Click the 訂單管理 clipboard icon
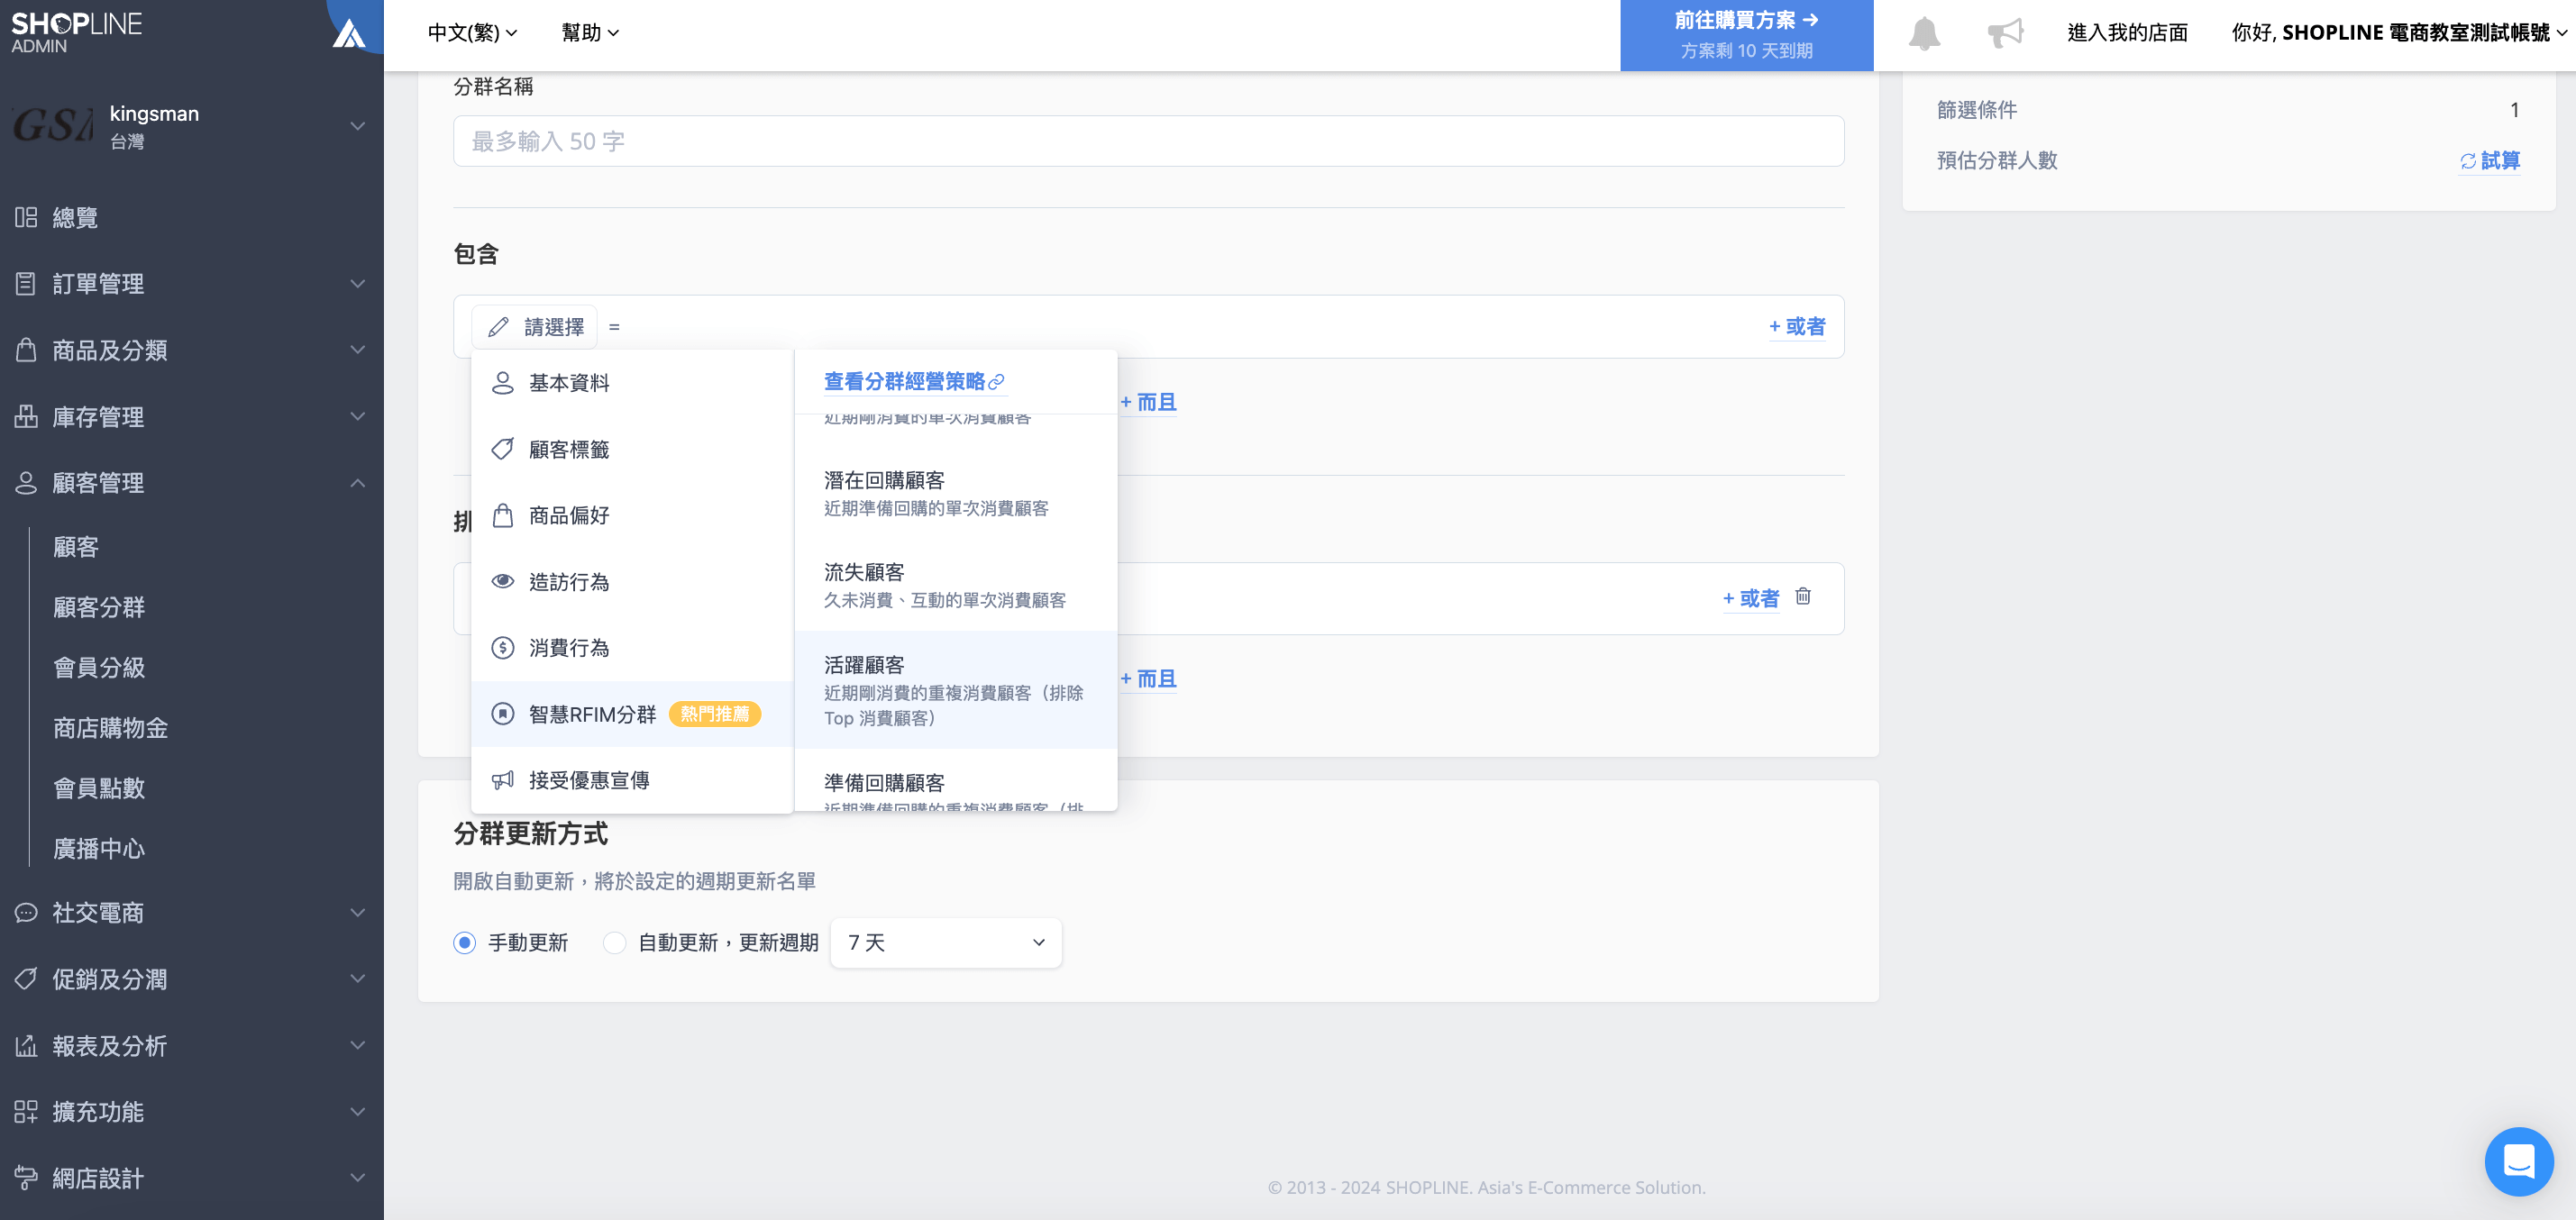The image size is (2576, 1220). tap(26, 283)
